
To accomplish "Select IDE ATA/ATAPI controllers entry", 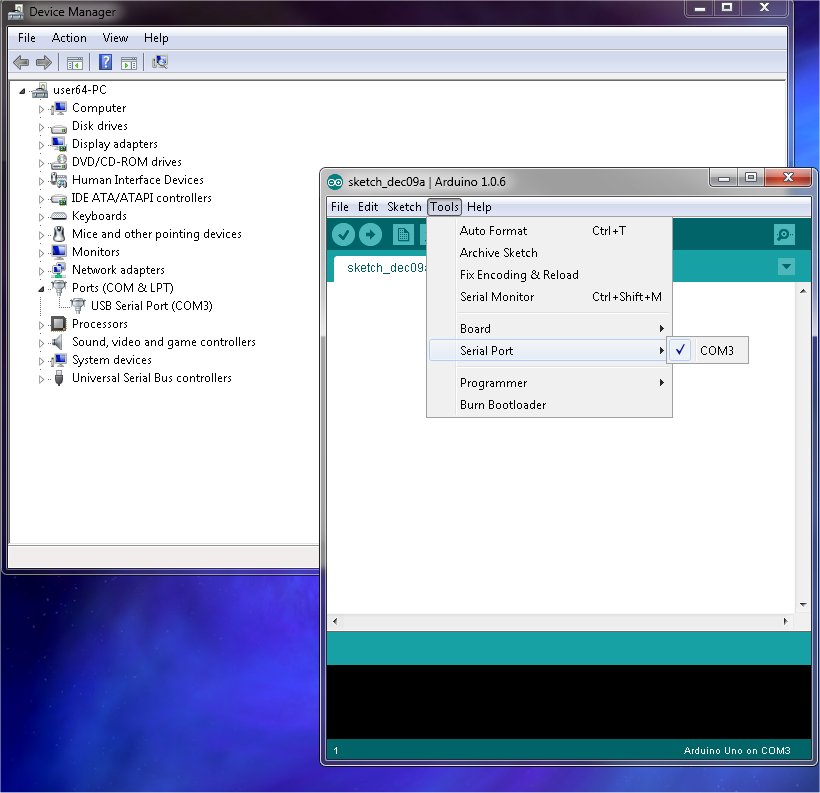I will (x=142, y=198).
